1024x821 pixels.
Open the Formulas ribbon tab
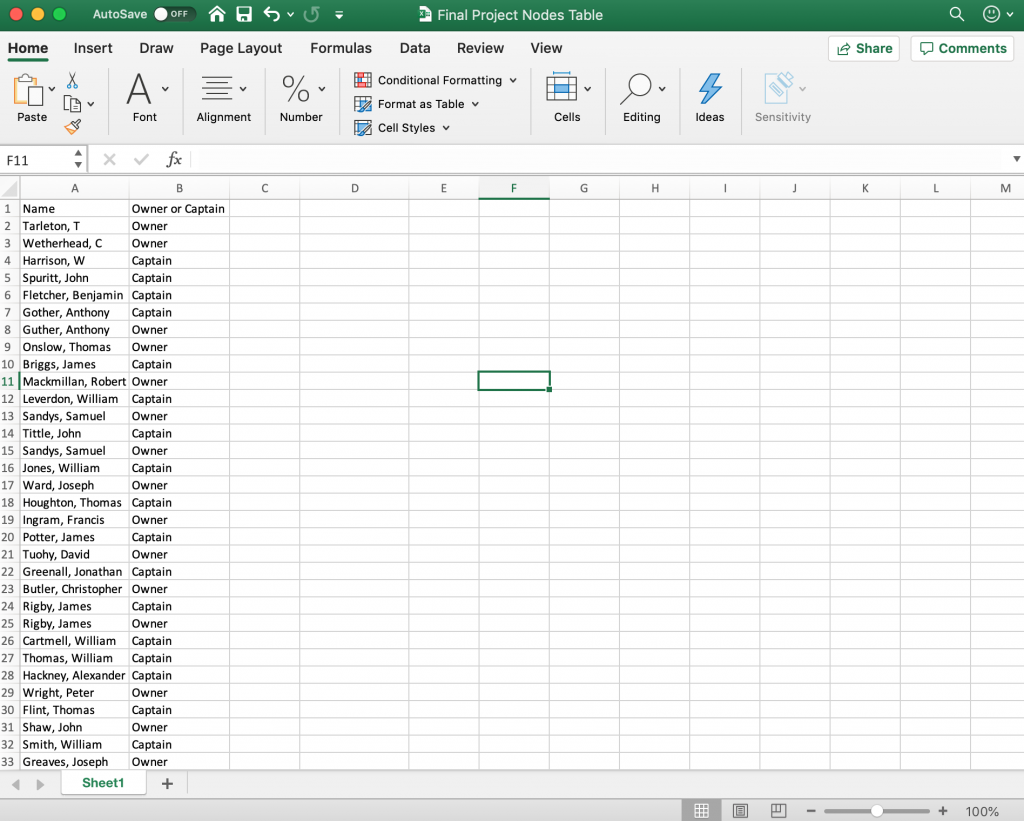(340, 48)
